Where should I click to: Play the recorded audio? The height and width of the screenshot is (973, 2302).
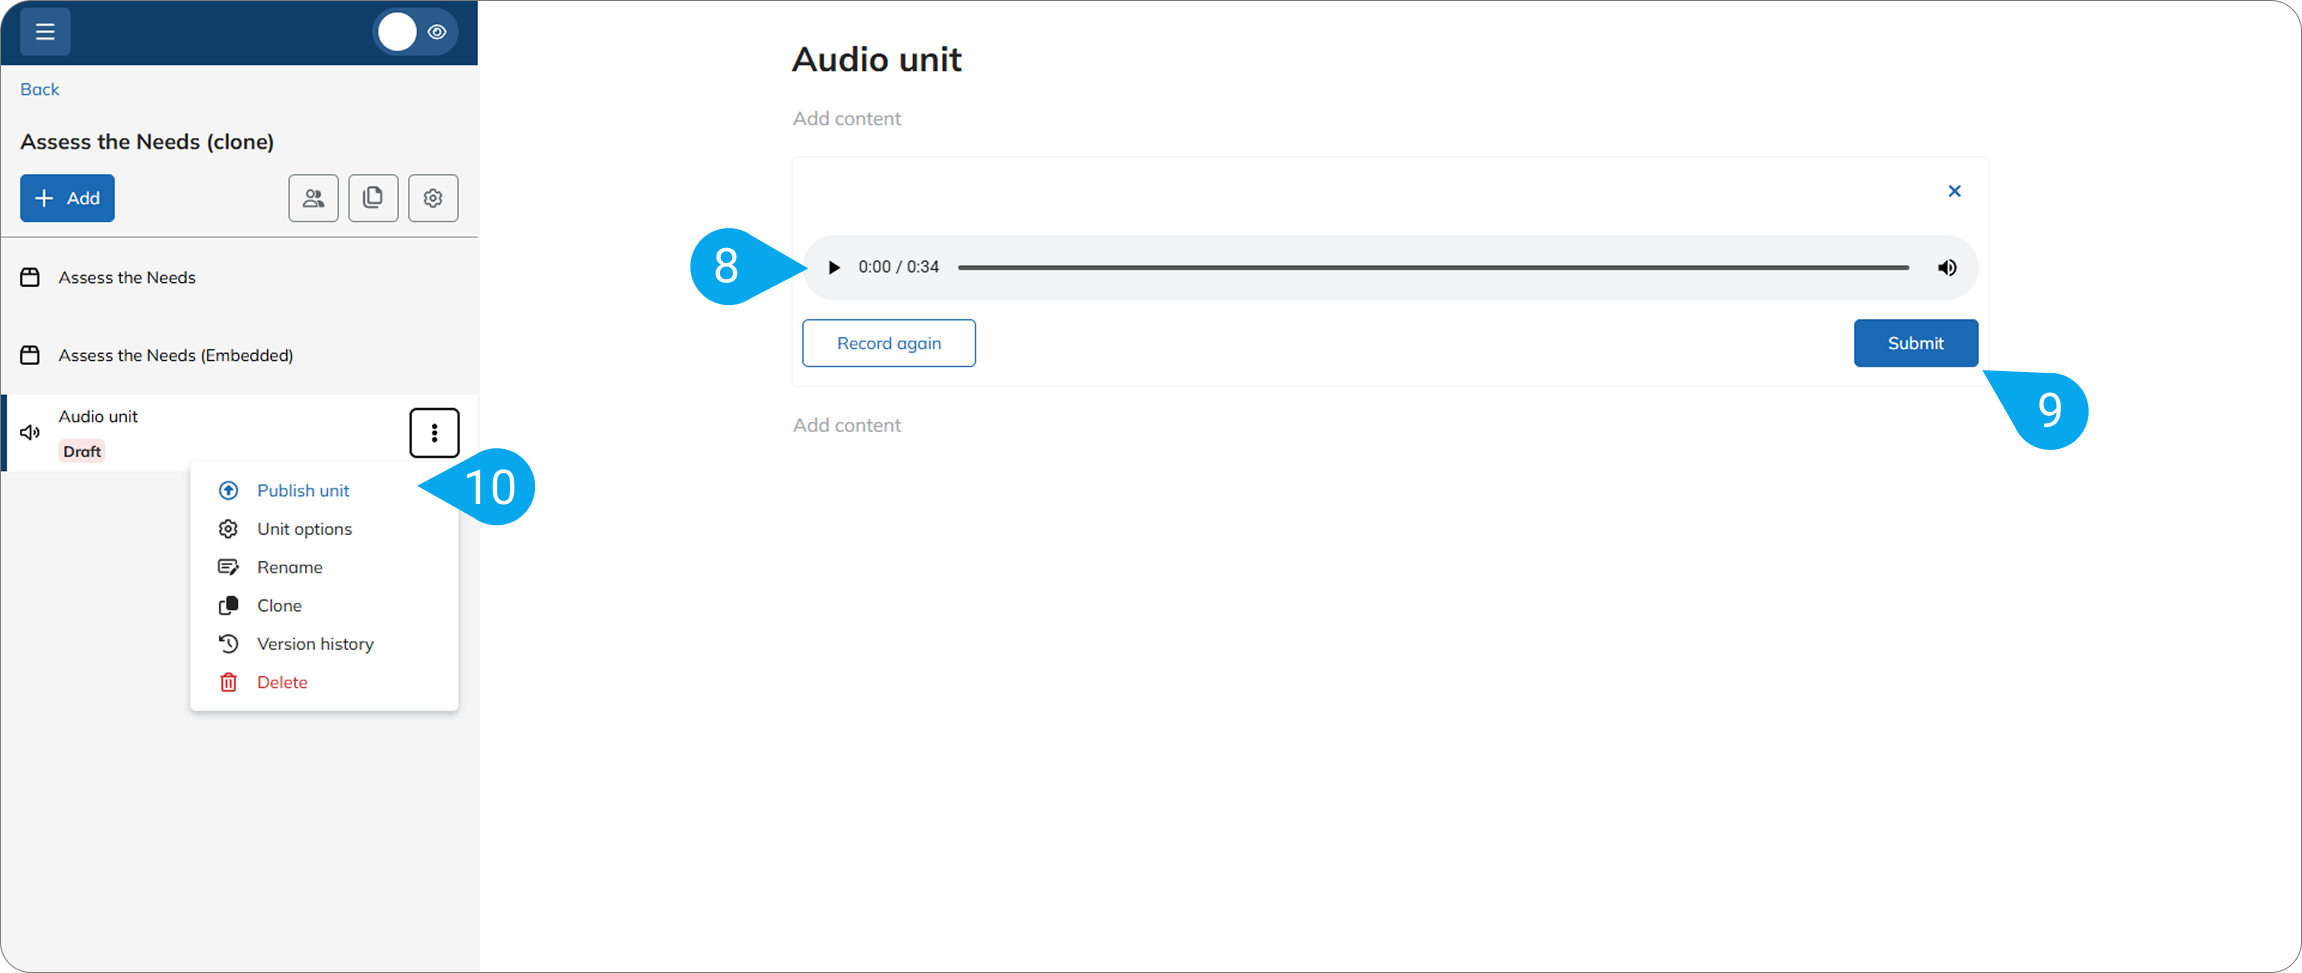pos(834,267)
